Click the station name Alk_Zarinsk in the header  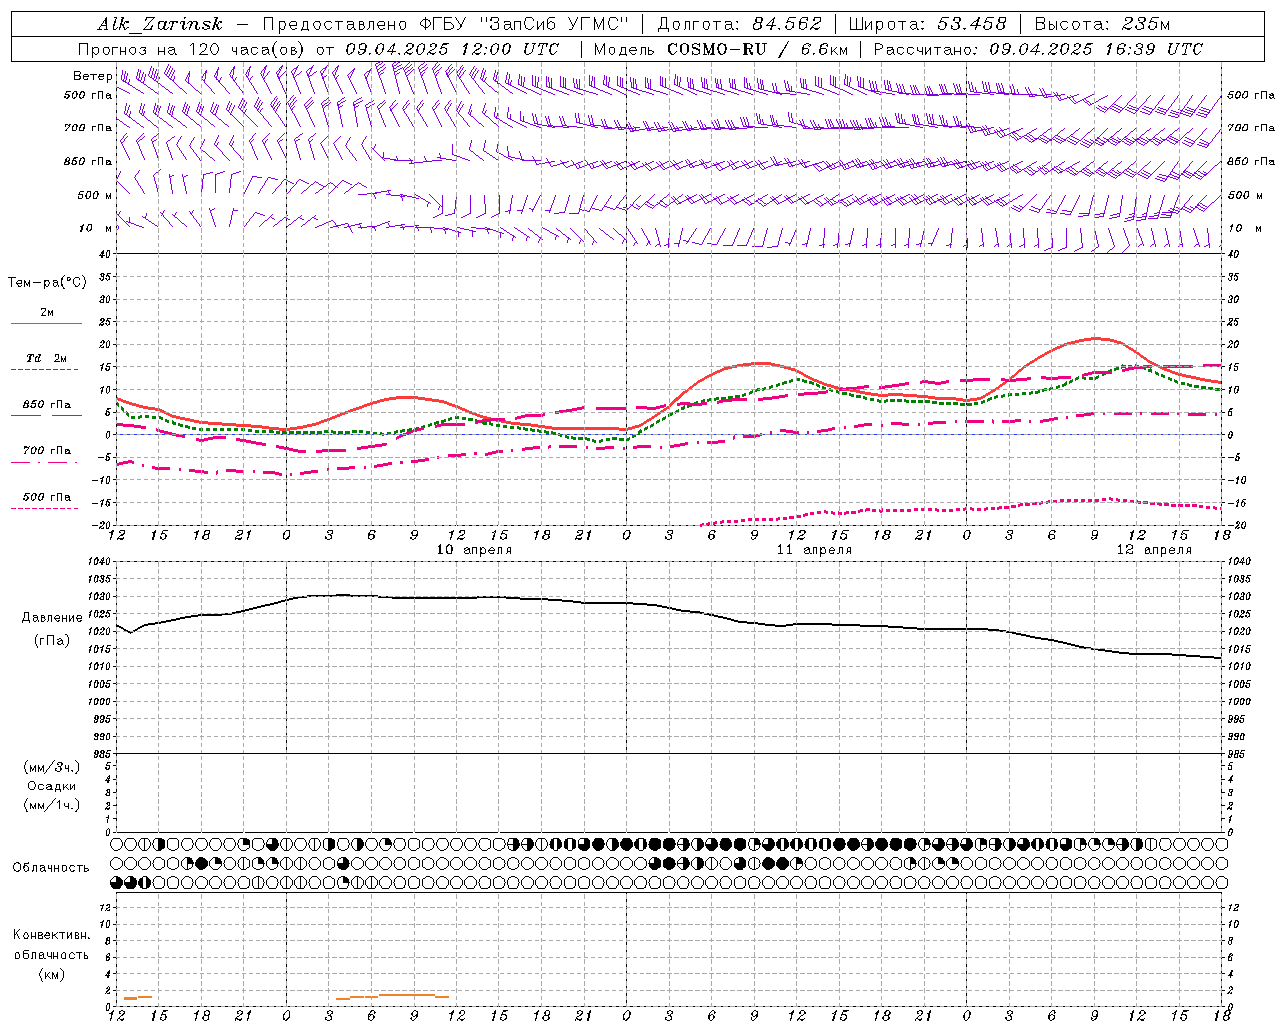tap(159, 24)
